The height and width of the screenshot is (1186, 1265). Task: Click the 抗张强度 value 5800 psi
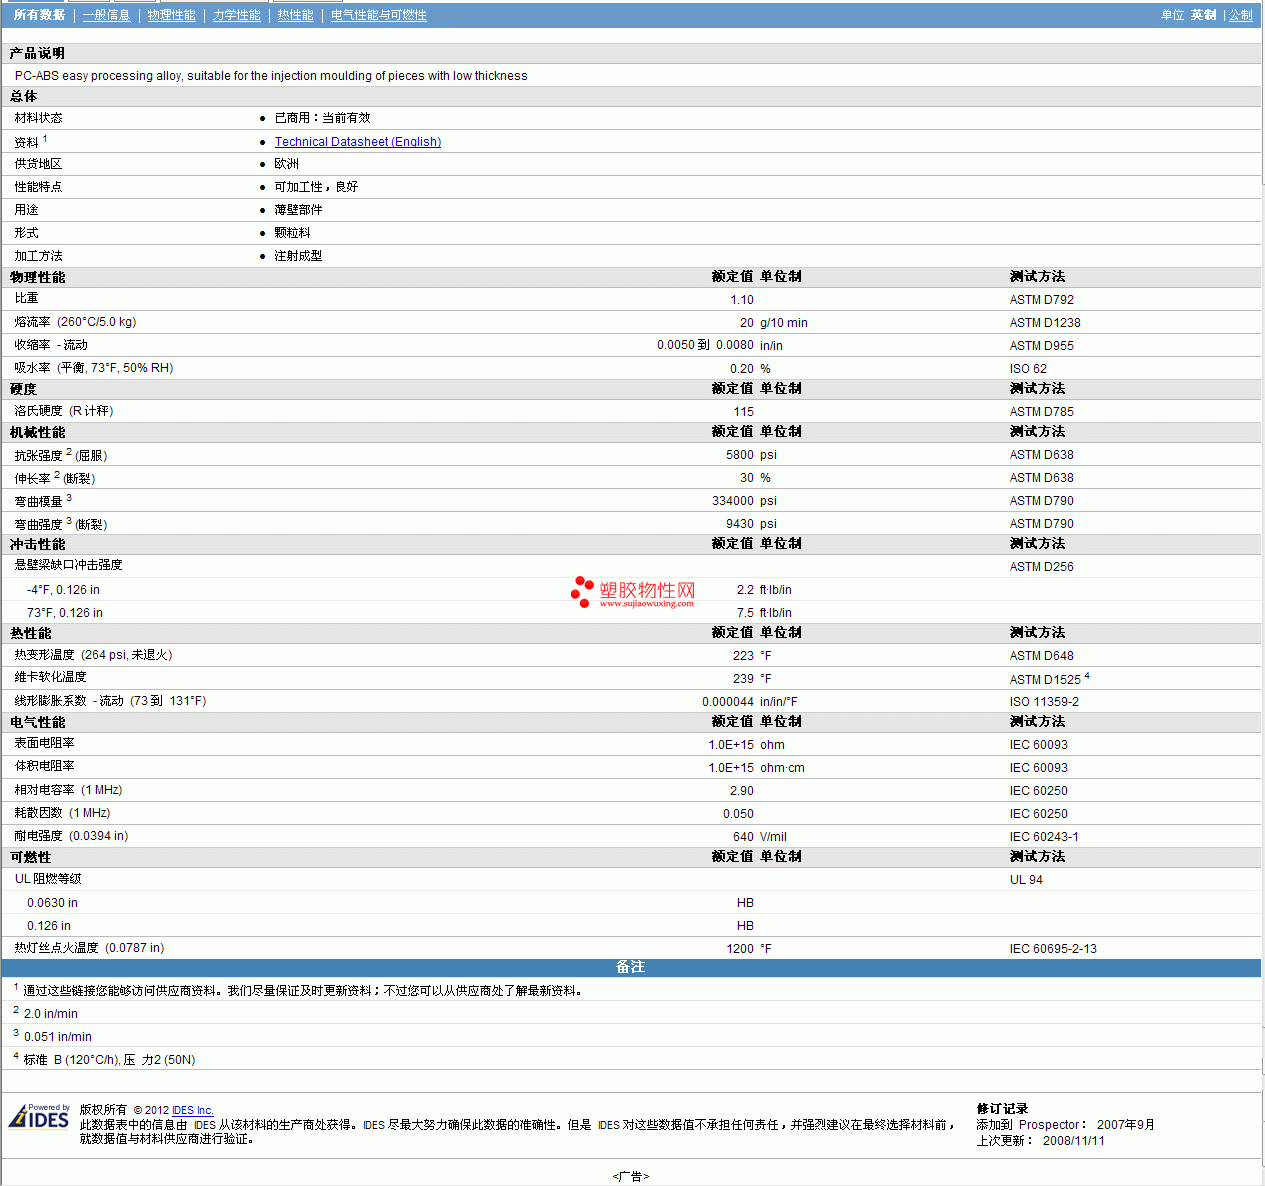click(x=751, y=455)
